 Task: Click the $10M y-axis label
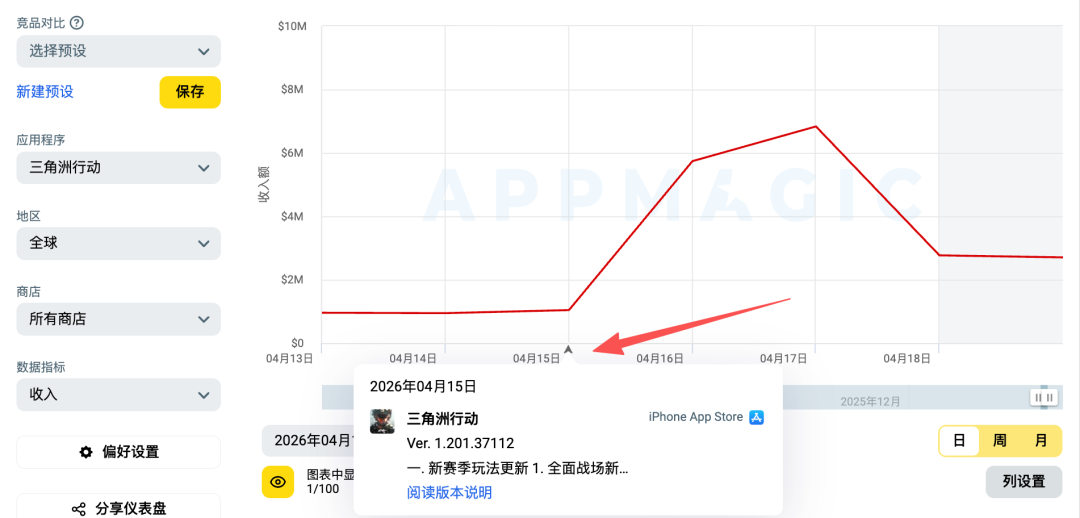click(x=290, y=26)
